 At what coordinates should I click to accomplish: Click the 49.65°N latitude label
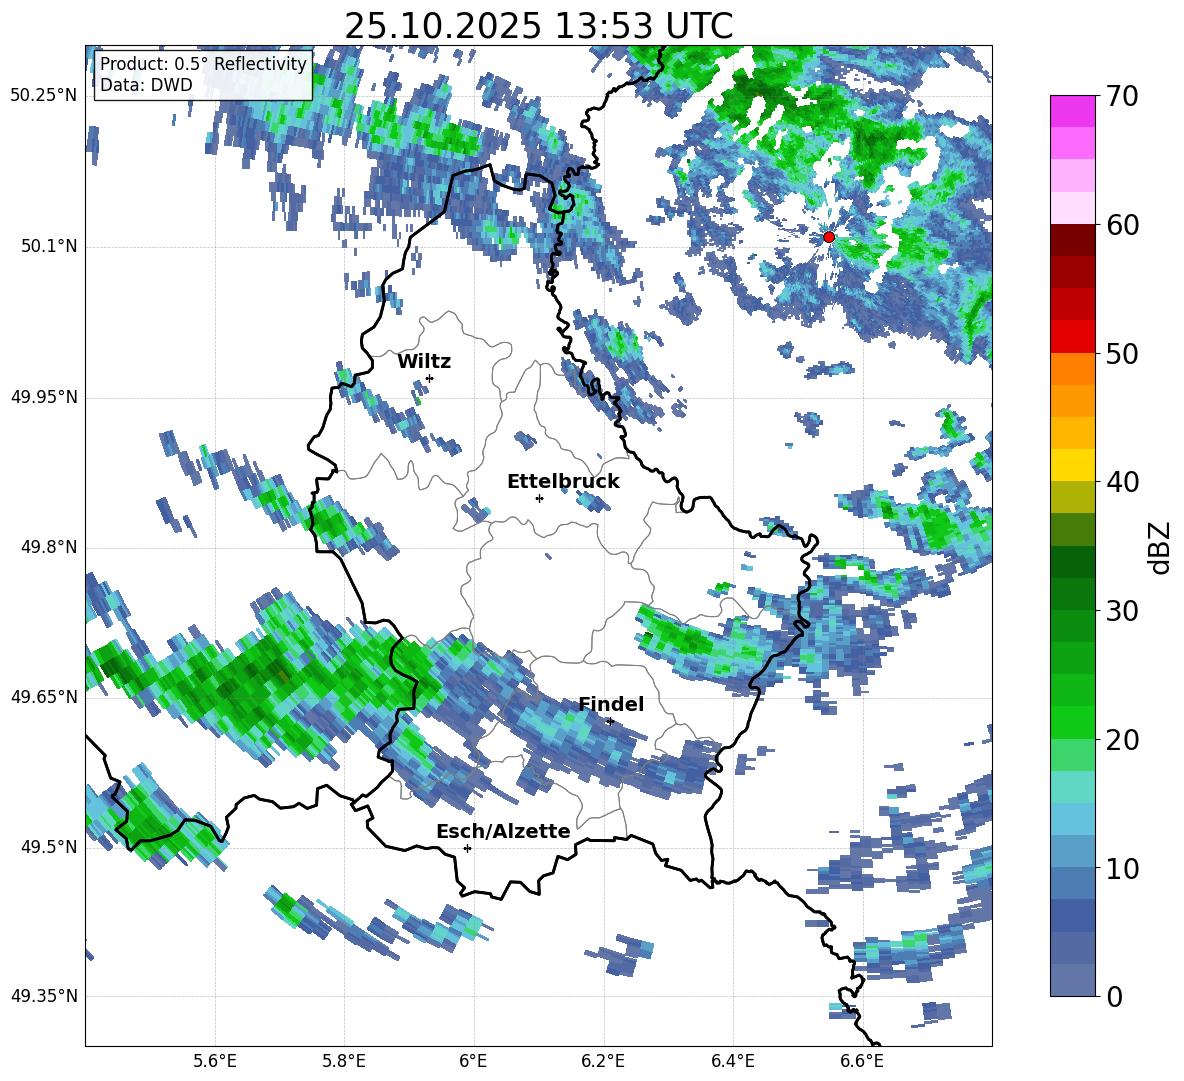click(45, 697)
